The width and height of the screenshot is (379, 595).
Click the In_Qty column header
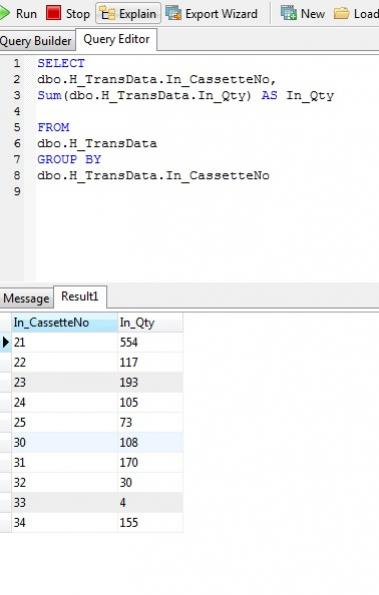[150, 323]
